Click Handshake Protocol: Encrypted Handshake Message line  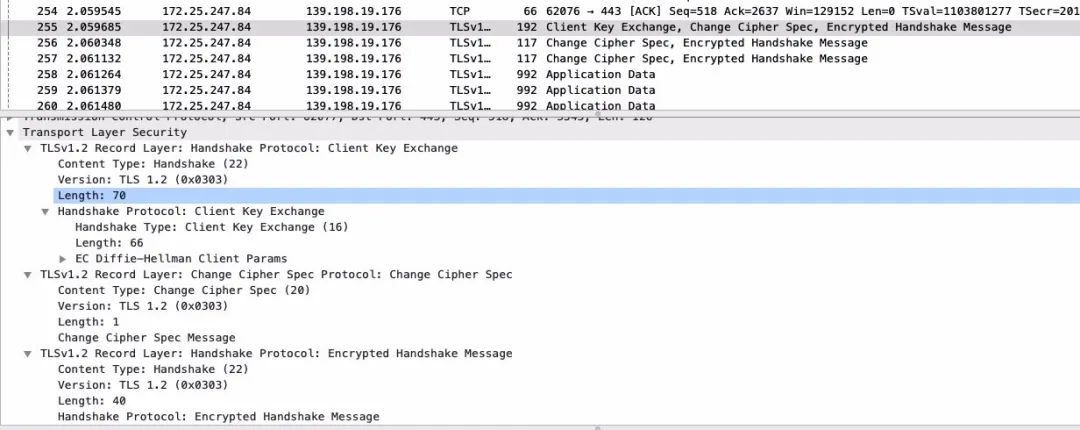pyautogui.click(x=218, y=417)
